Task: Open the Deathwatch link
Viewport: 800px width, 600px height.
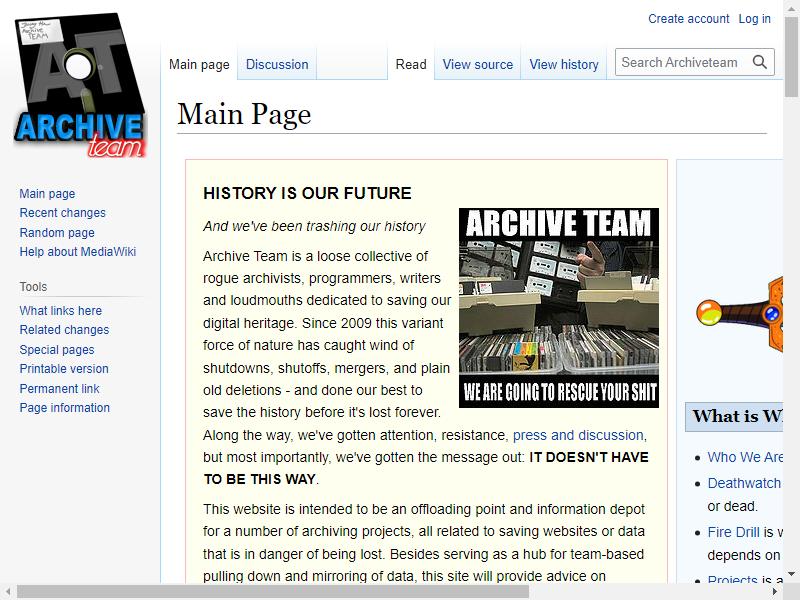Action: click(x=744, y=483)
